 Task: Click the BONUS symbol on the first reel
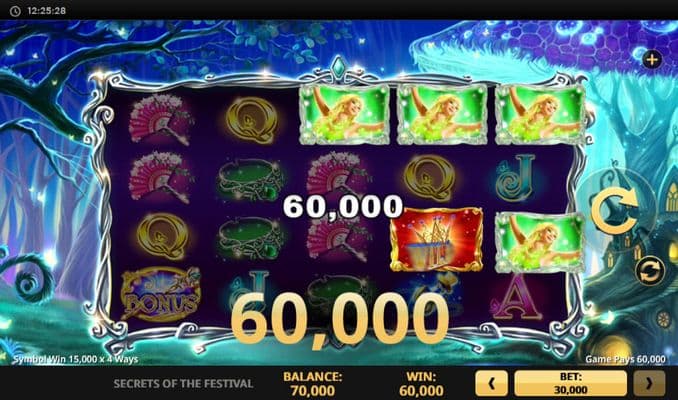click(x=161, y=295)
